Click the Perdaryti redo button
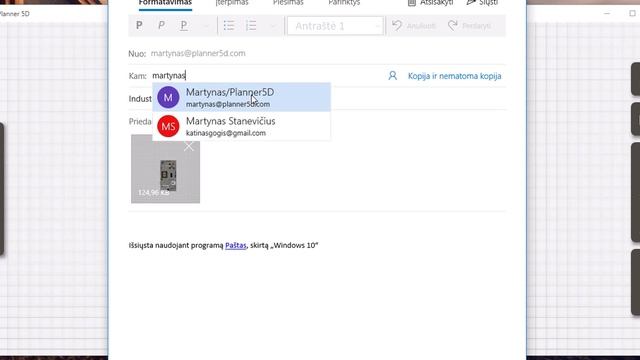The height and width of the screenshot is (360, 640). [x=469, y=26]
